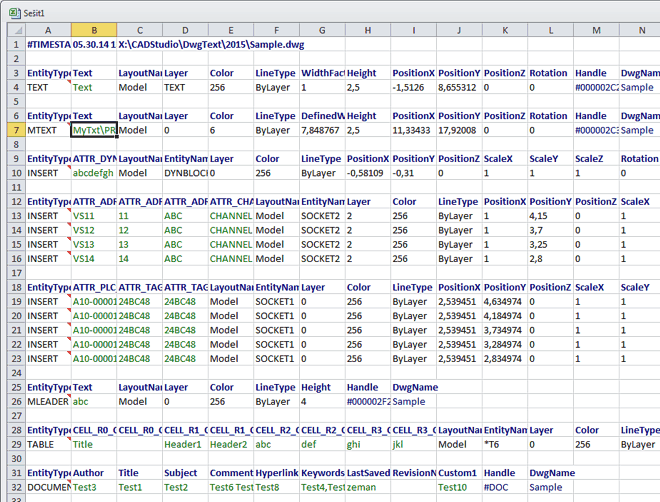Viewport: 660px width, 502px height.
Task: Click A10-0000 cell in row 19
Action: point(94,302)
